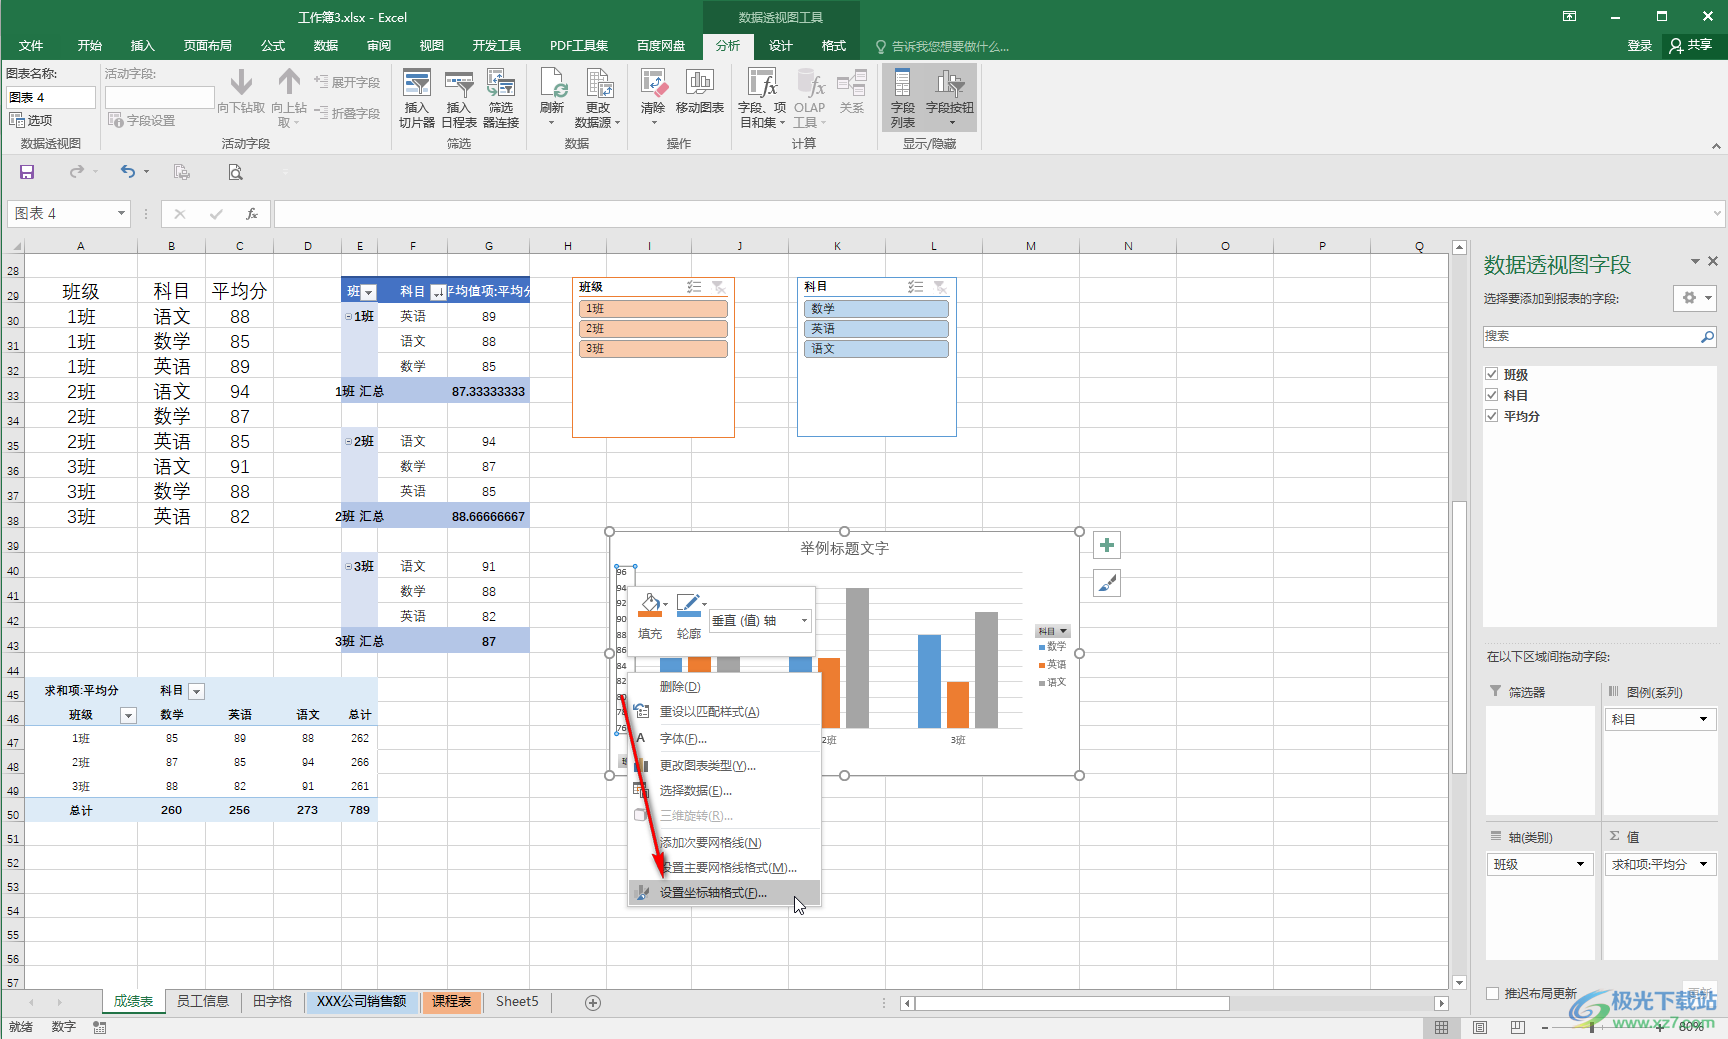Choose 更改图表类型 in context menu
Screen dimensions: 1728x1039
[x=724, y=766]
